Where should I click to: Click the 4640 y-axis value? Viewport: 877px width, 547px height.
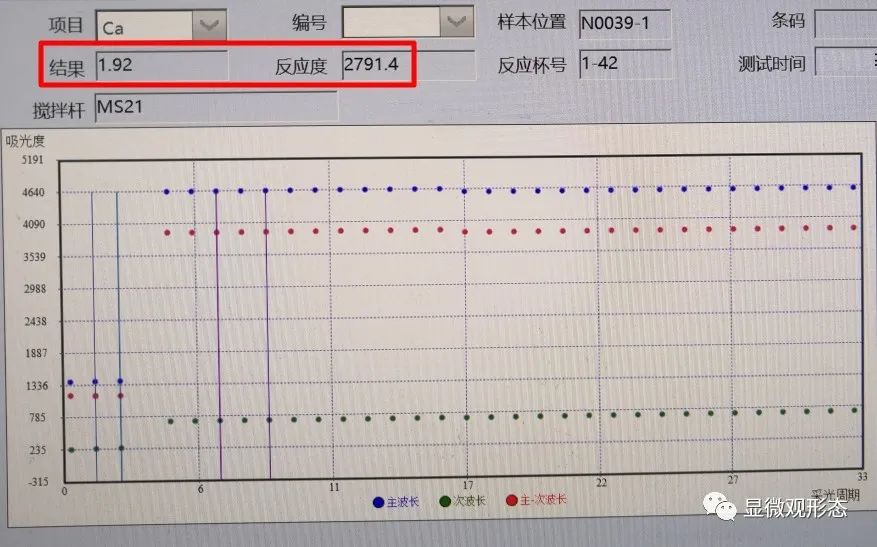(33, 192)
